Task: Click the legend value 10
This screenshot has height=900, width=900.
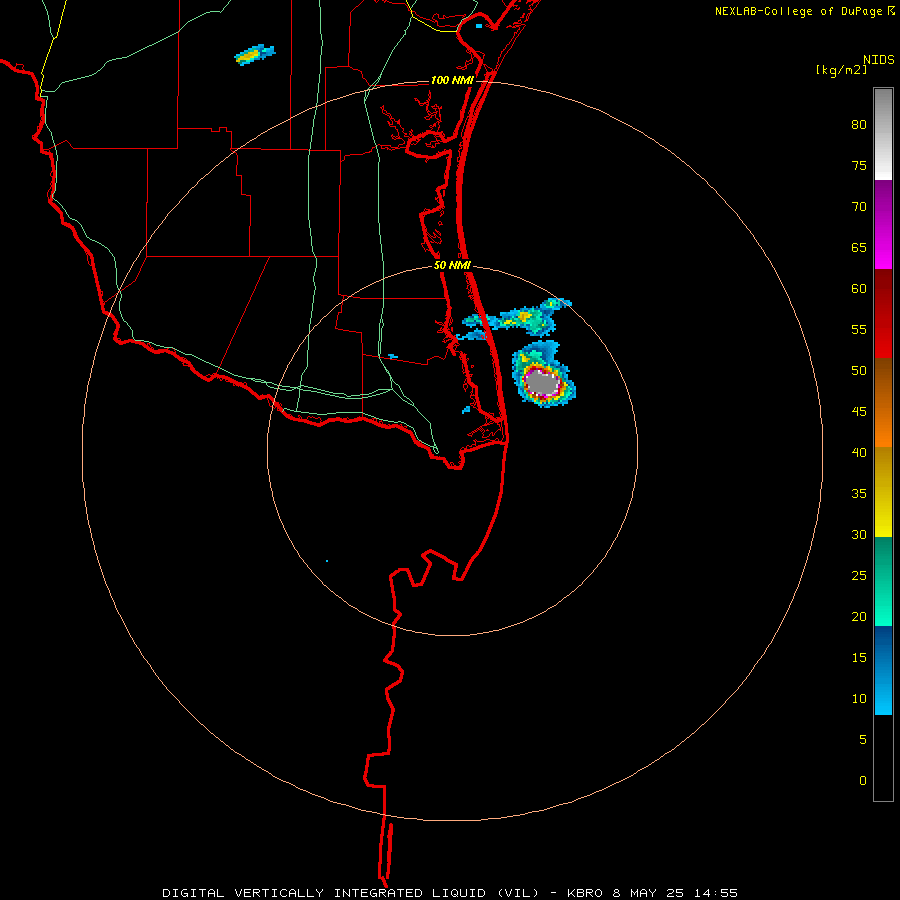Action: point(859,699)
